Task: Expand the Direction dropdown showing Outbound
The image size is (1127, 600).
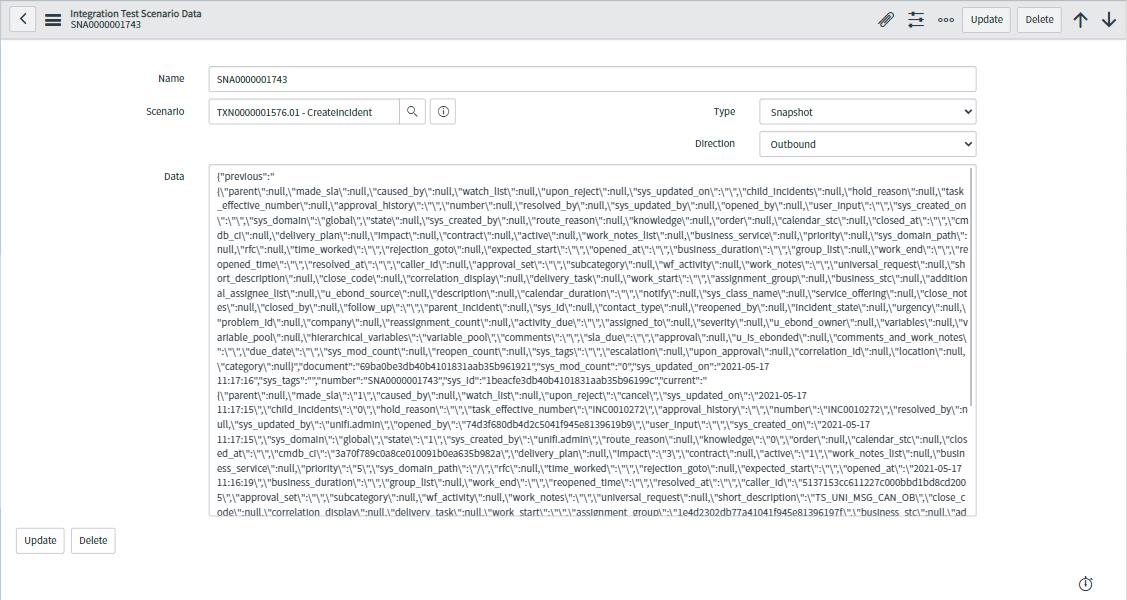Action: coord(867,144)
